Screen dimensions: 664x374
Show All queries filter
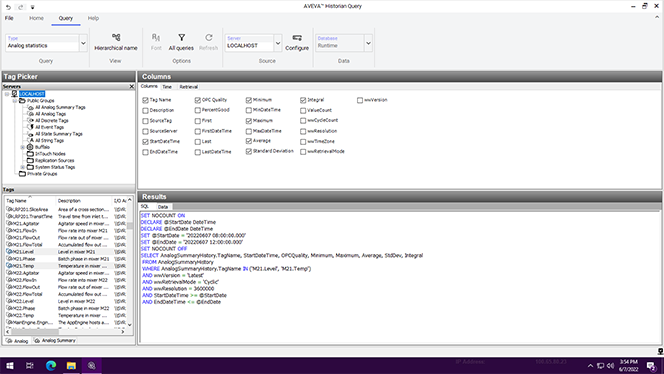pyautogui.click(x=181, y=42)
